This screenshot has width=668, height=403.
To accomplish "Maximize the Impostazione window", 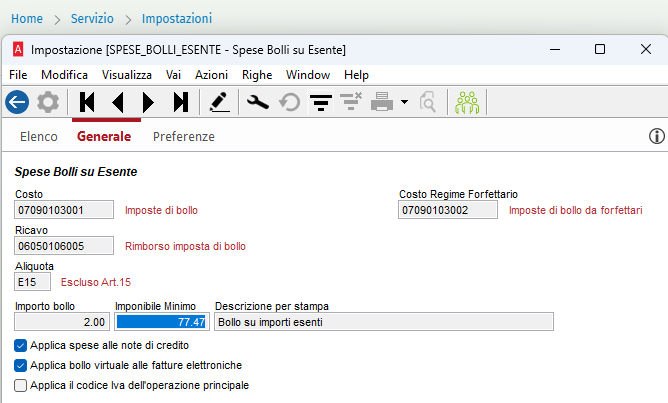I will coord(600,49).
